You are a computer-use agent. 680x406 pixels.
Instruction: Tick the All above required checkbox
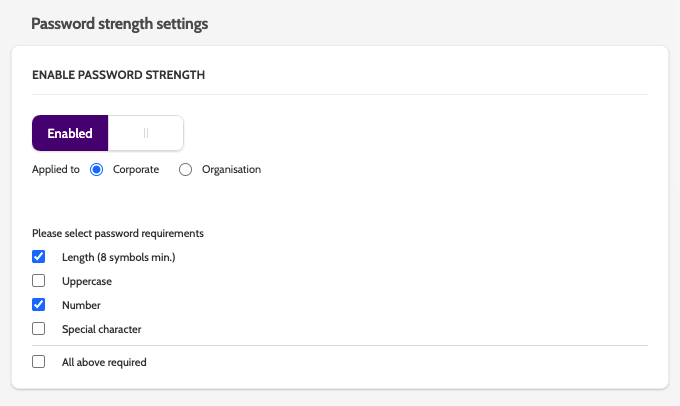(39, 362)
